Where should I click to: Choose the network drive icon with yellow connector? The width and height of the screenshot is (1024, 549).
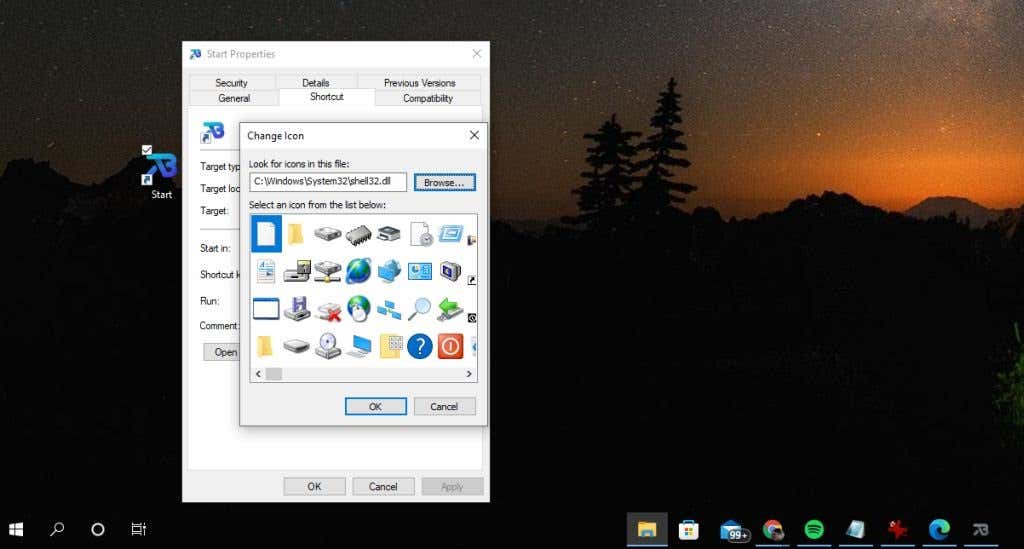coord(327,271)
